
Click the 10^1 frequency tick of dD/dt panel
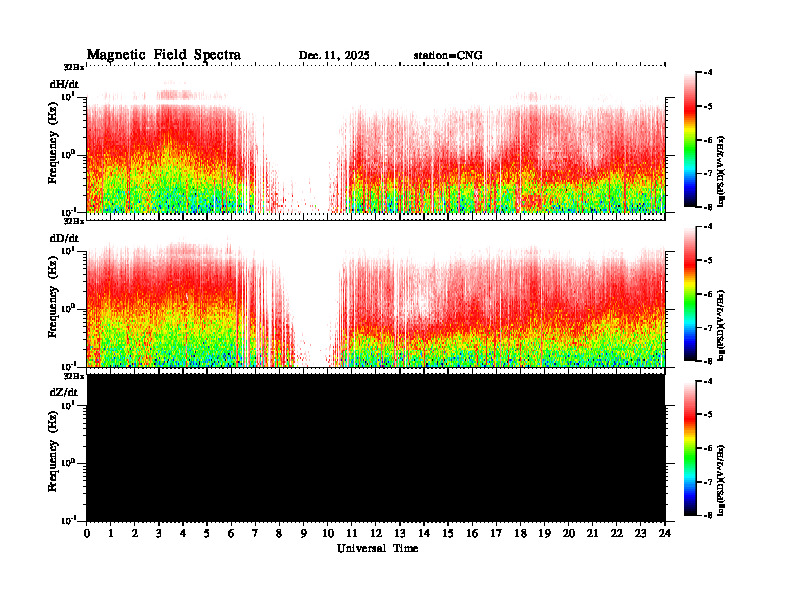68,250
